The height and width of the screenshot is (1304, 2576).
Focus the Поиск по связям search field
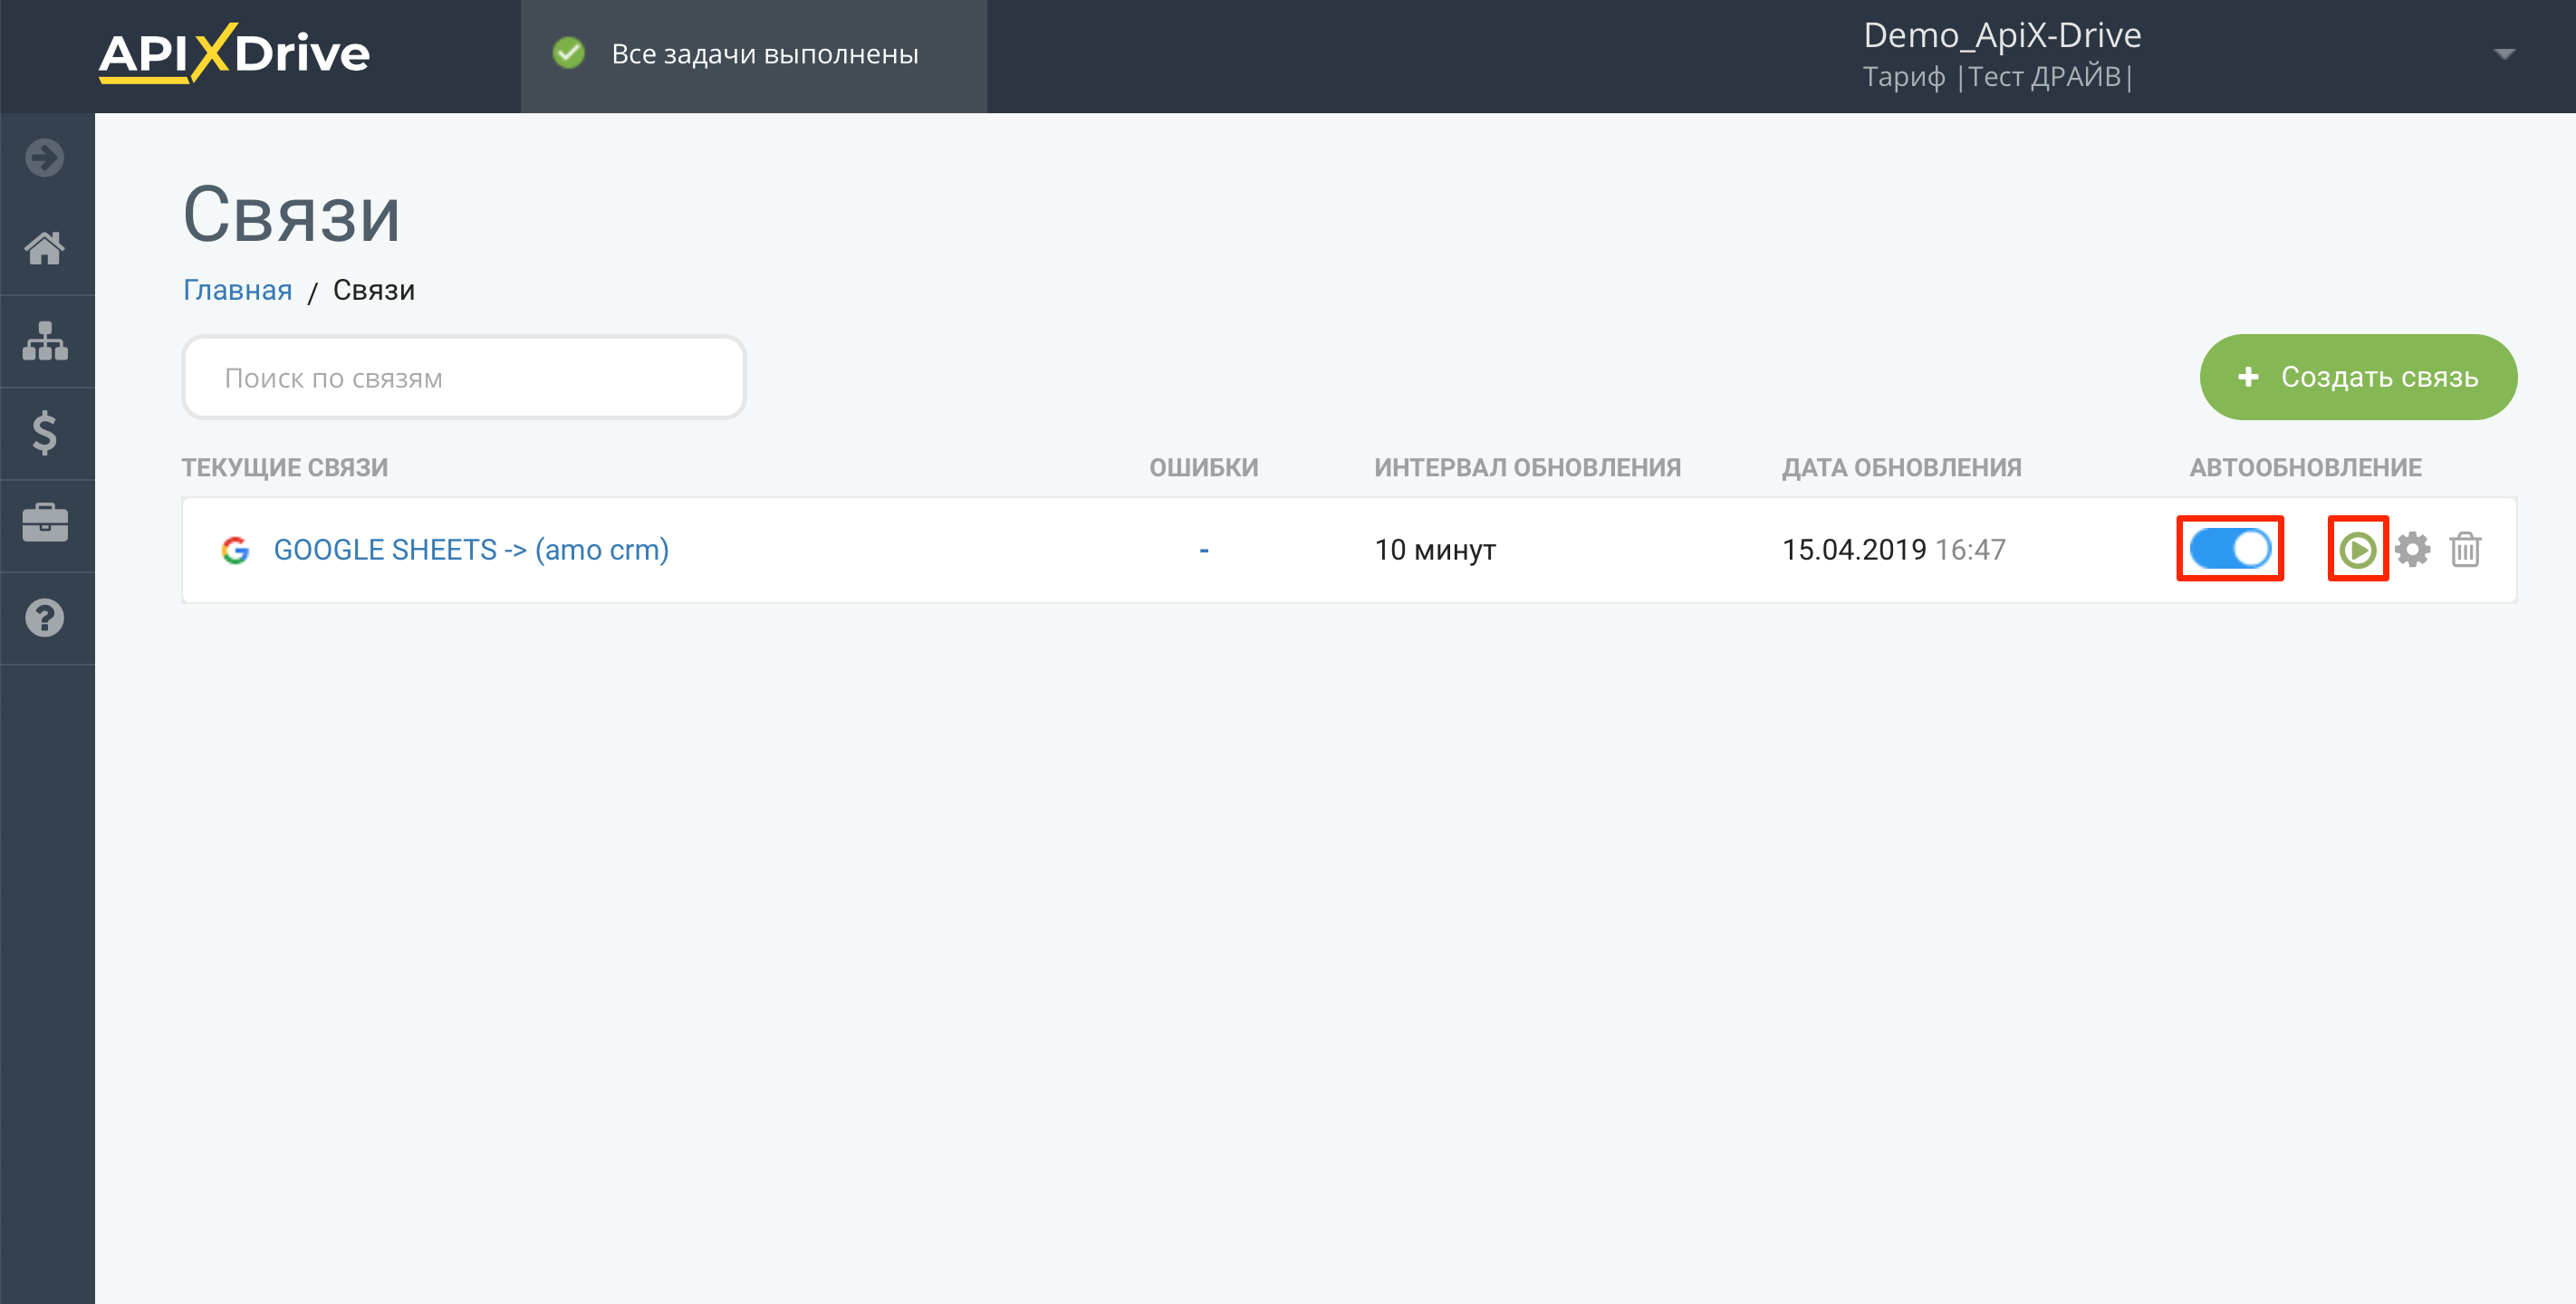(464, 378)
